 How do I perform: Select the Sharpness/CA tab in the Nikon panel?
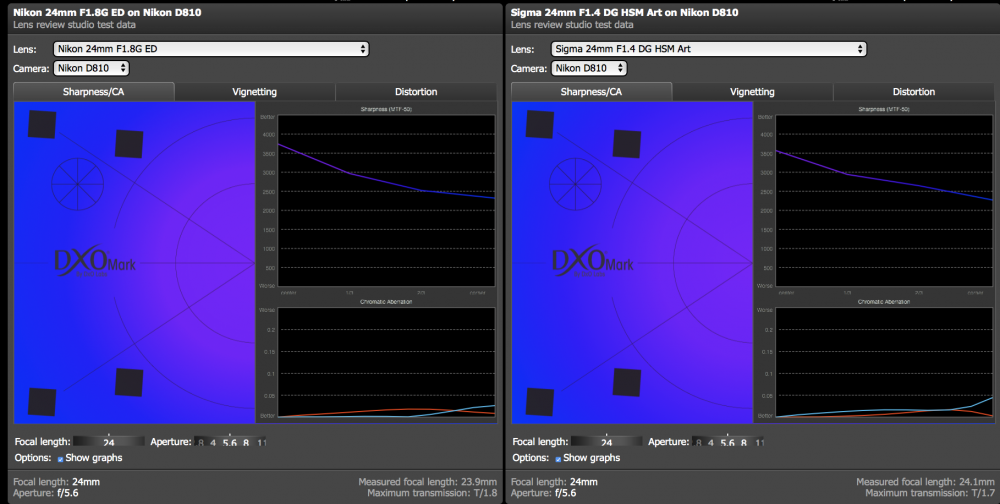pyautogui.click(x=94, y=92)
